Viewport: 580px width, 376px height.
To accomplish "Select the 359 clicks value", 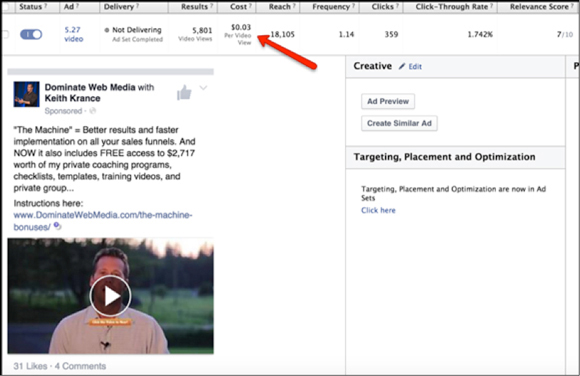I will point(391,34).
